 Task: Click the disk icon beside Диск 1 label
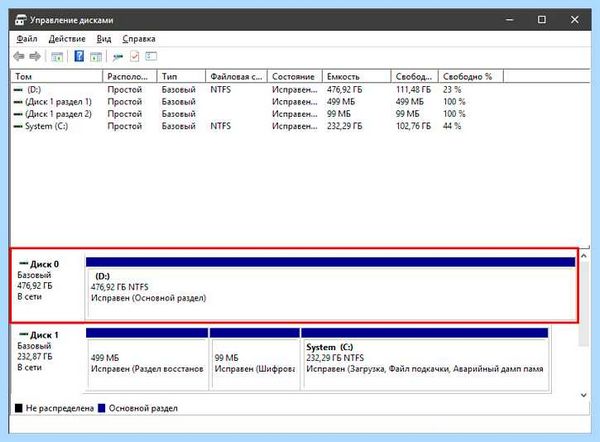pos(24,334)
